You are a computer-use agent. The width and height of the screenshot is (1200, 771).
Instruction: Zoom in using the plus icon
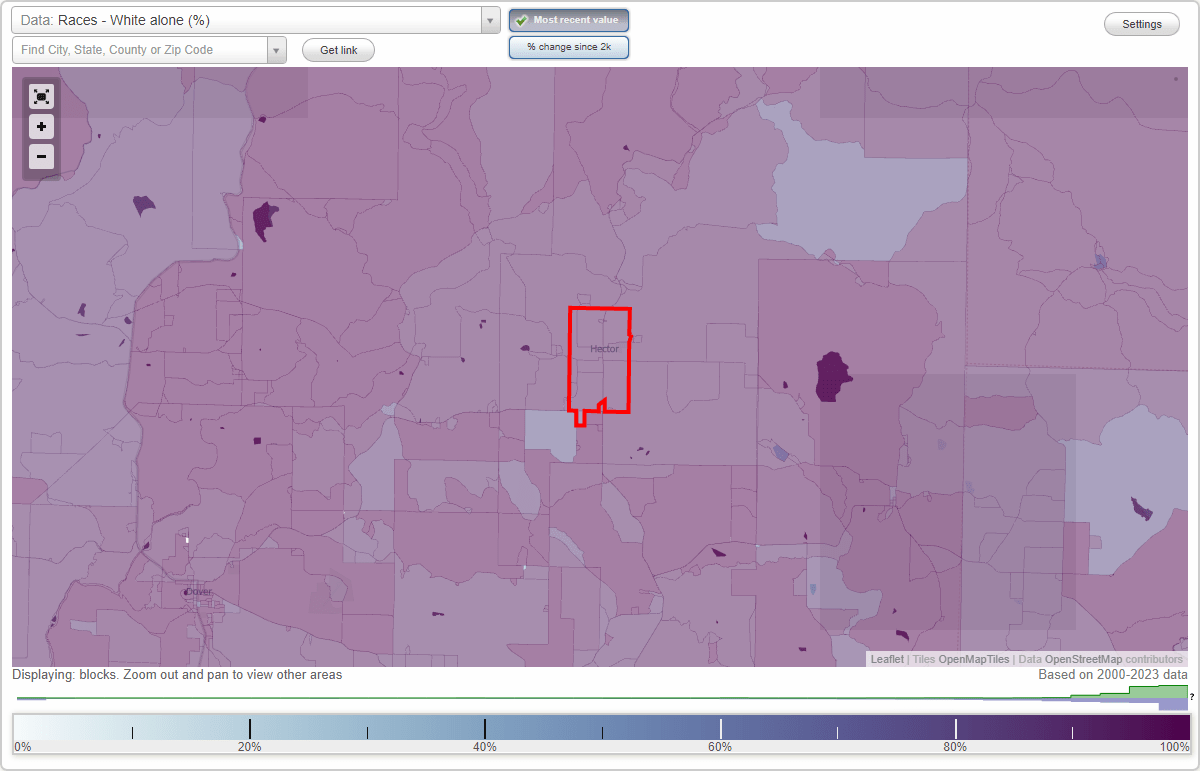click(41, 127)
